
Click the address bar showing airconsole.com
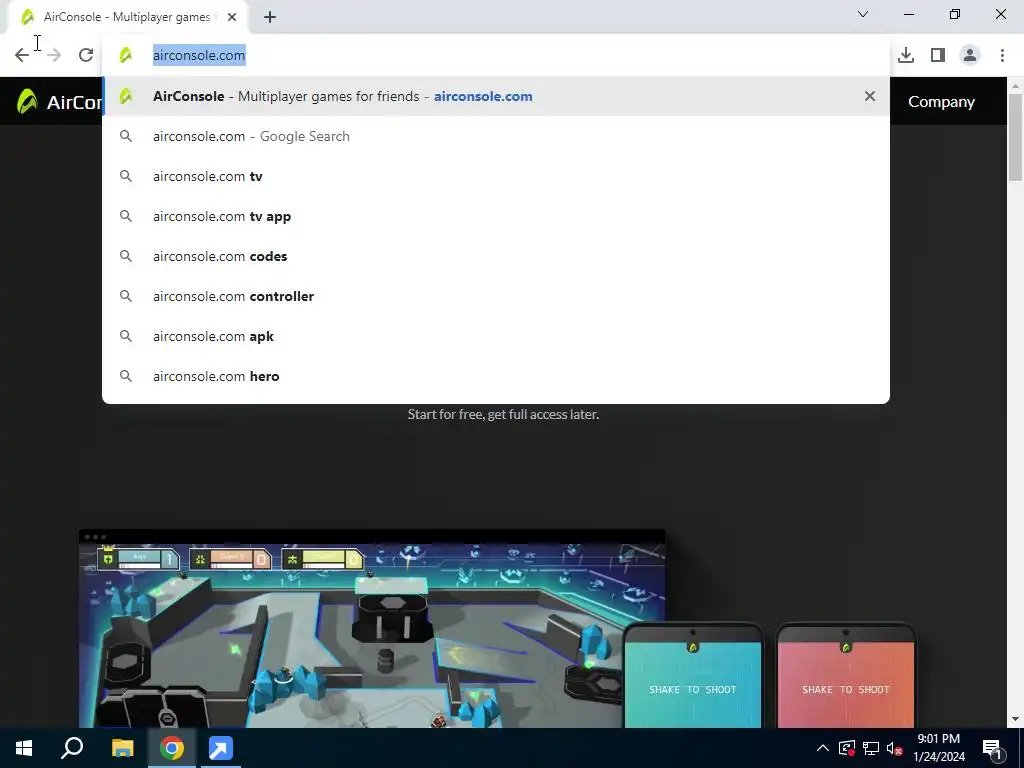click(496, 56)
